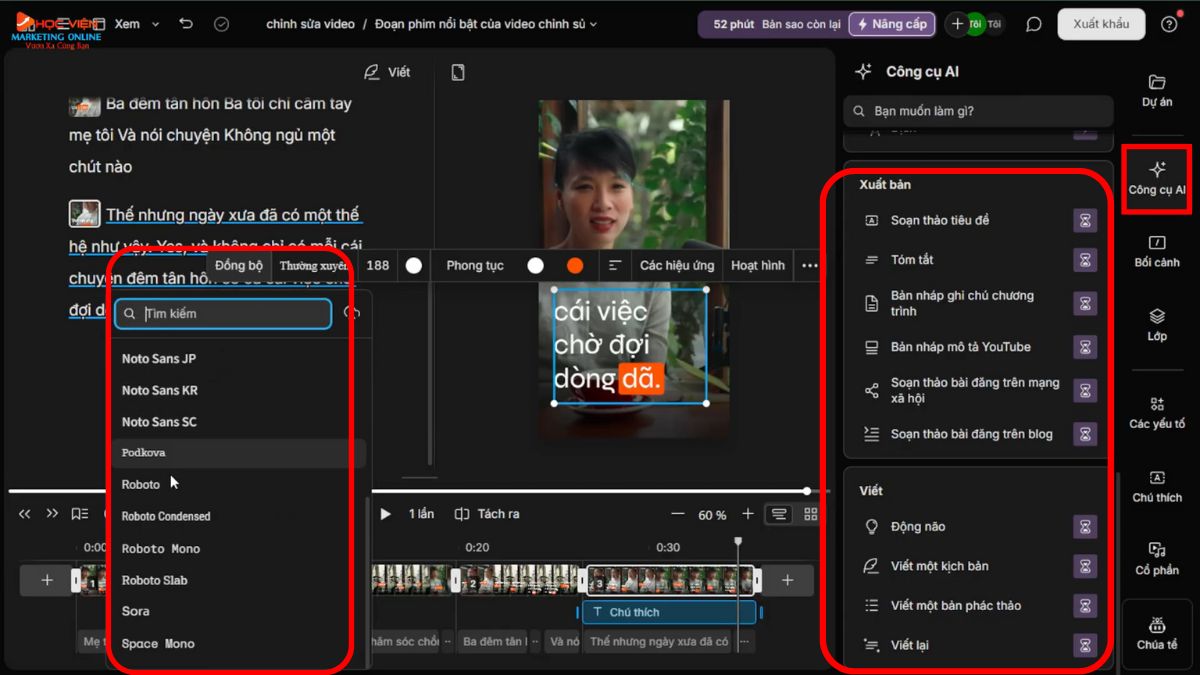Zoom in the timeline with plus
The height and width of the screenshot is (675, 1200).
[x=747, y=514]
